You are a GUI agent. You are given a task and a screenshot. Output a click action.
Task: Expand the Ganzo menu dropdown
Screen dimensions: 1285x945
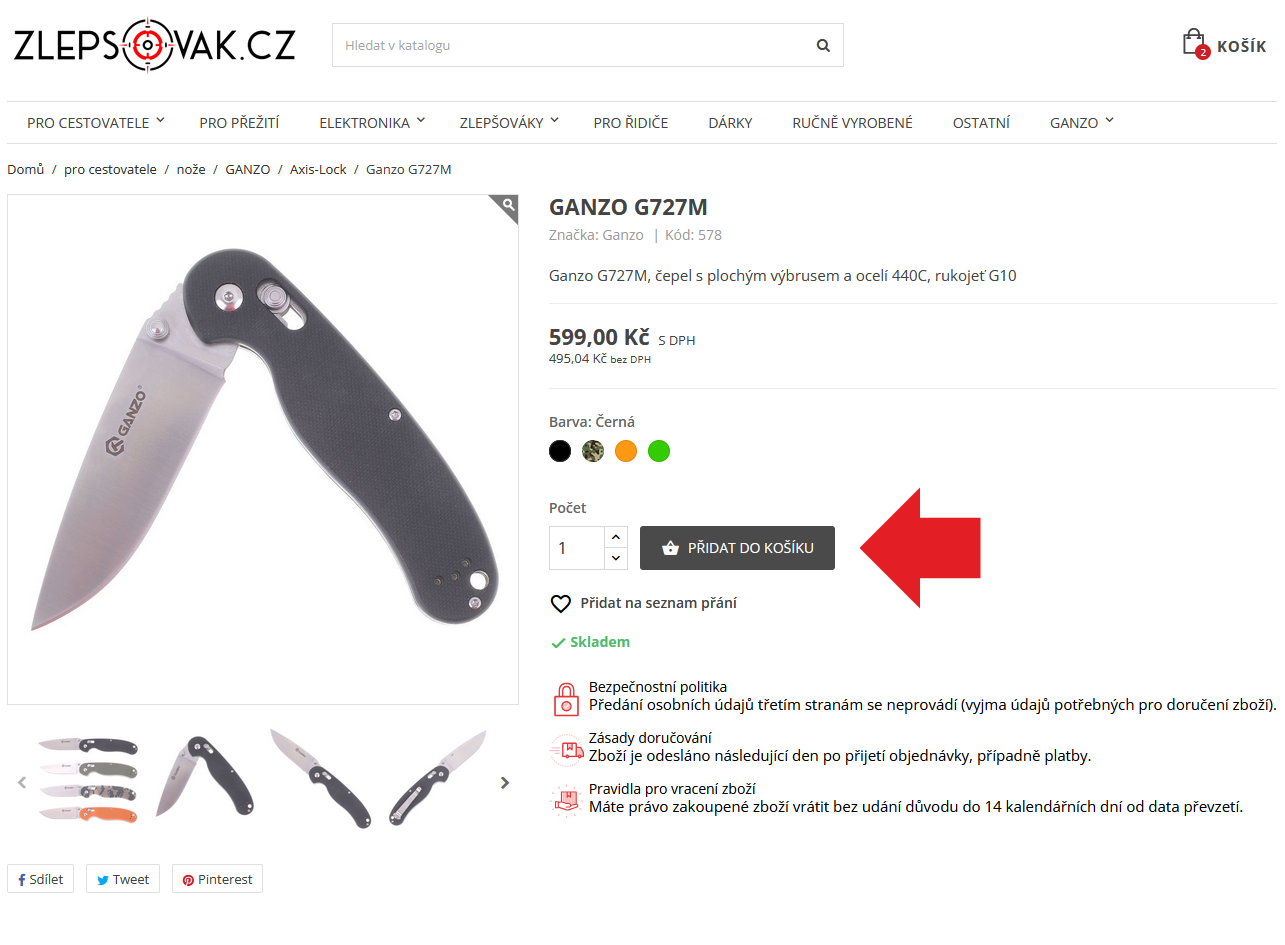pyautogui.click(x=1082, y=123)
